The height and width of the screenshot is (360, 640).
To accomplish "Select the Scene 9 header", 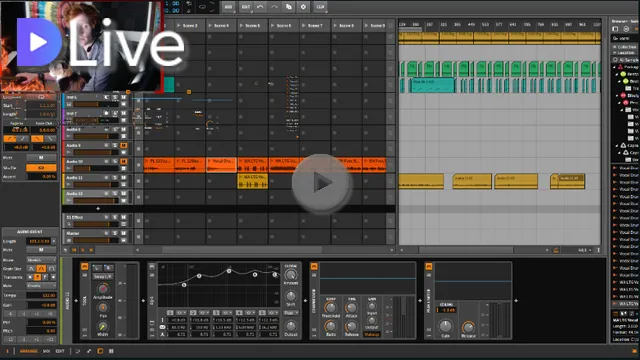I will coord(374,25).
